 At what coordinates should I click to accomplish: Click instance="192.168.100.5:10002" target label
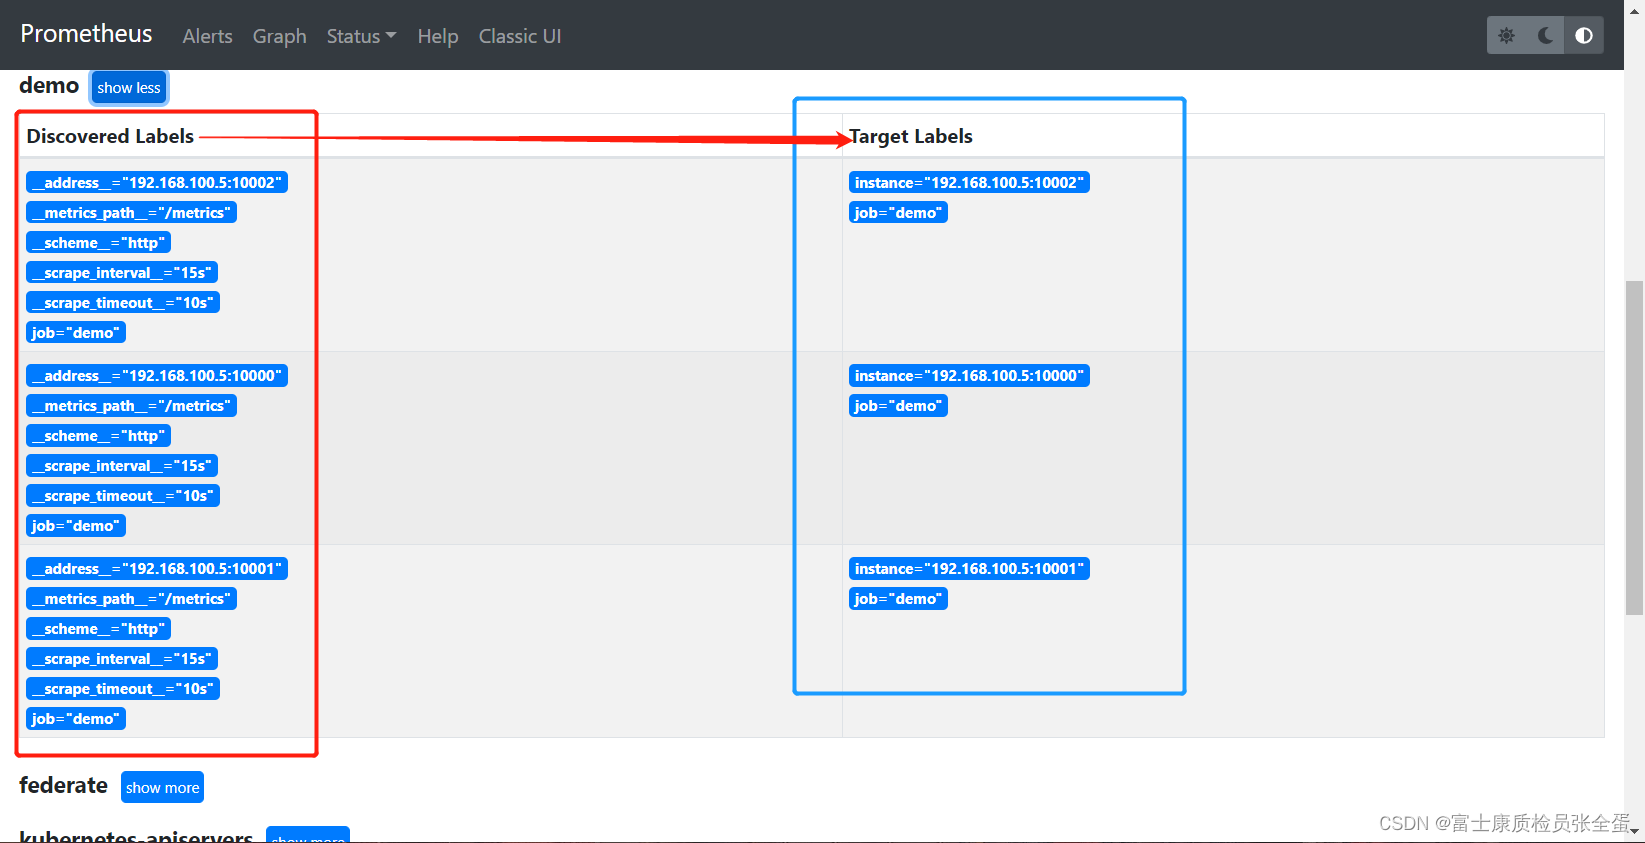pos(969,183)
